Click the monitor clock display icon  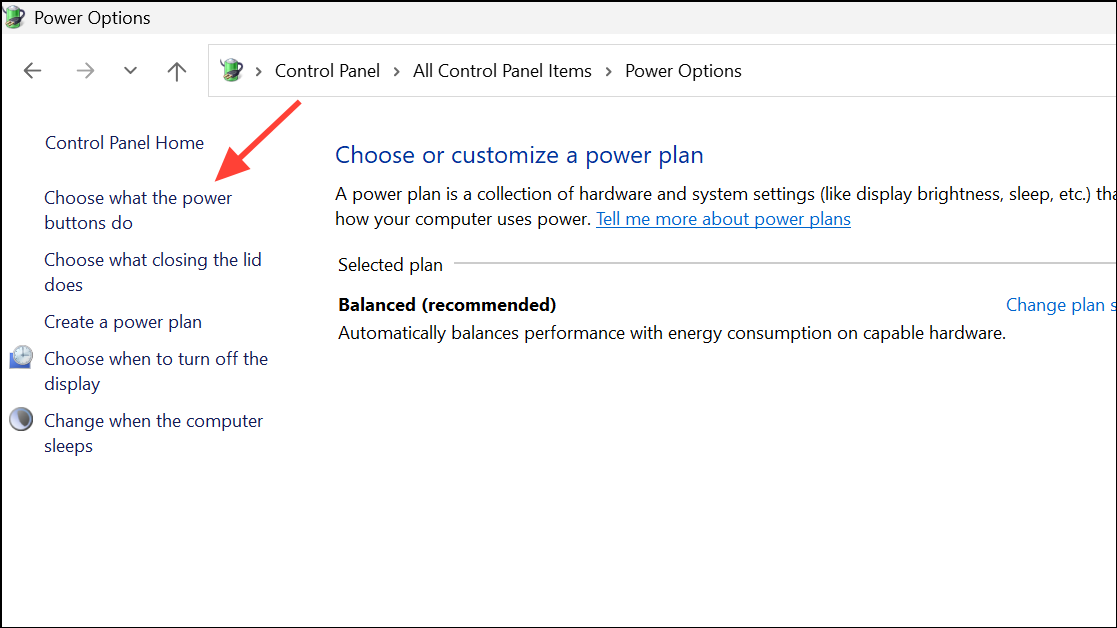(21, 358)
